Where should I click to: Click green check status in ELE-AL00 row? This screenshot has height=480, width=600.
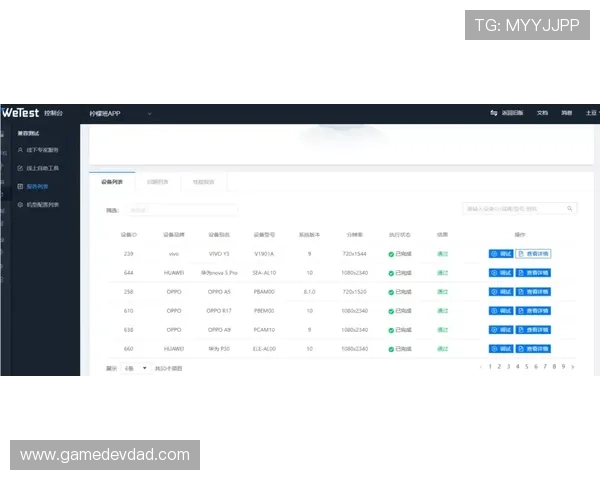coord(391,349)
